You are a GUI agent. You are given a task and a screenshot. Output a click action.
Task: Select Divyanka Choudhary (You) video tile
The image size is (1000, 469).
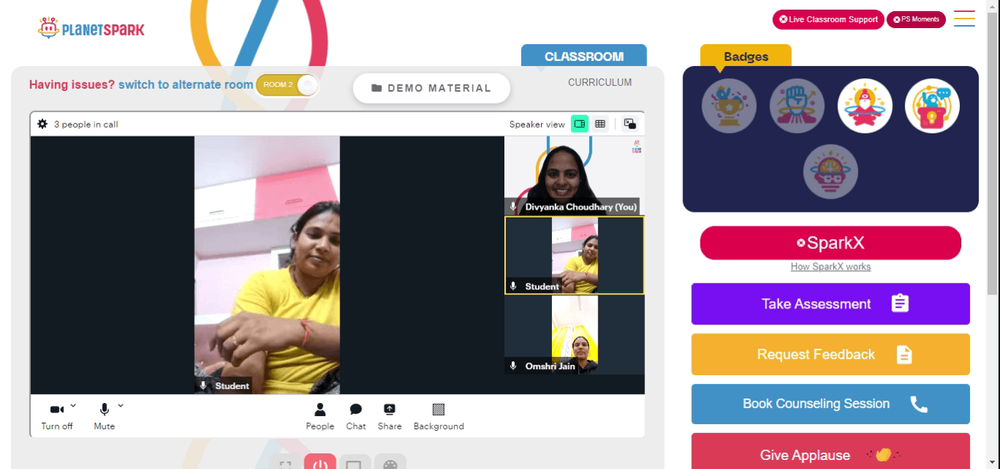point(574,175)
